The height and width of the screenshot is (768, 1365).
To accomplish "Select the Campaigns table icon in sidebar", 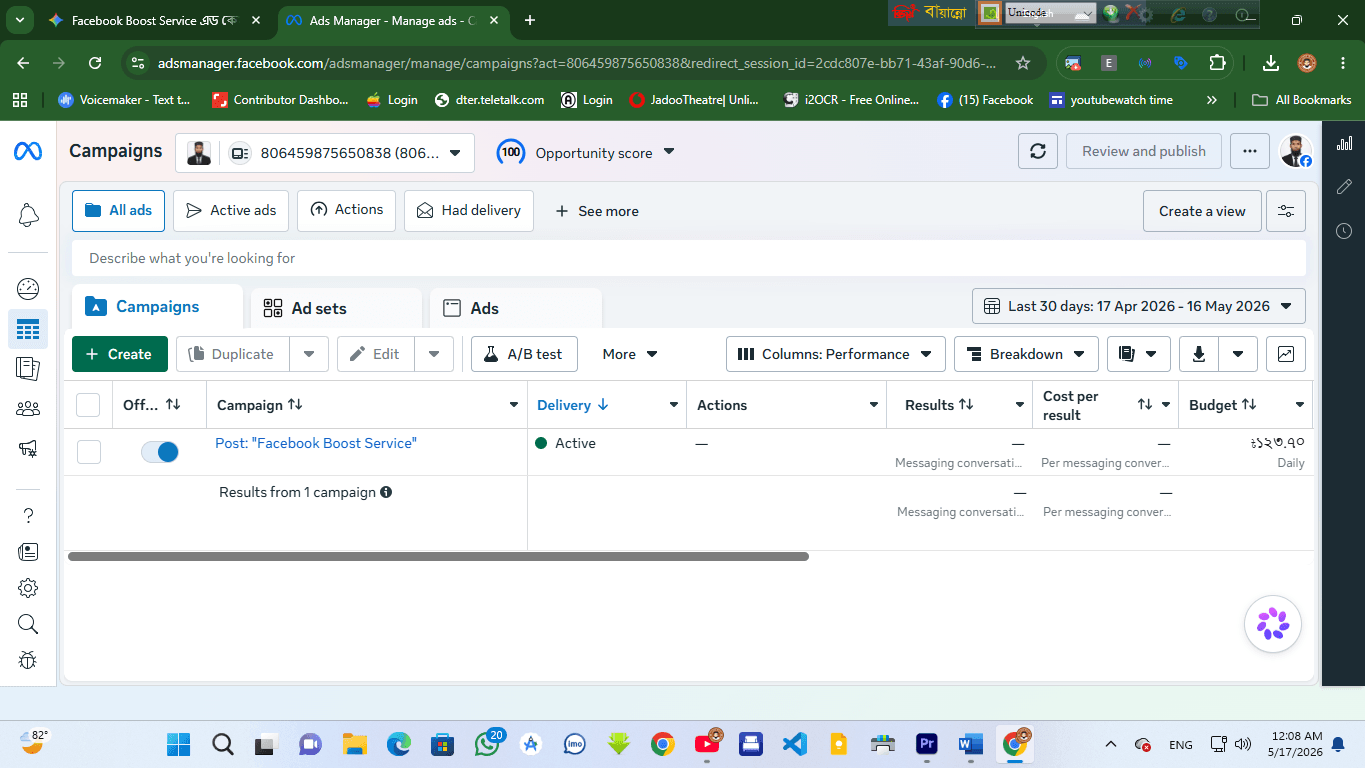I will (28, 329).
